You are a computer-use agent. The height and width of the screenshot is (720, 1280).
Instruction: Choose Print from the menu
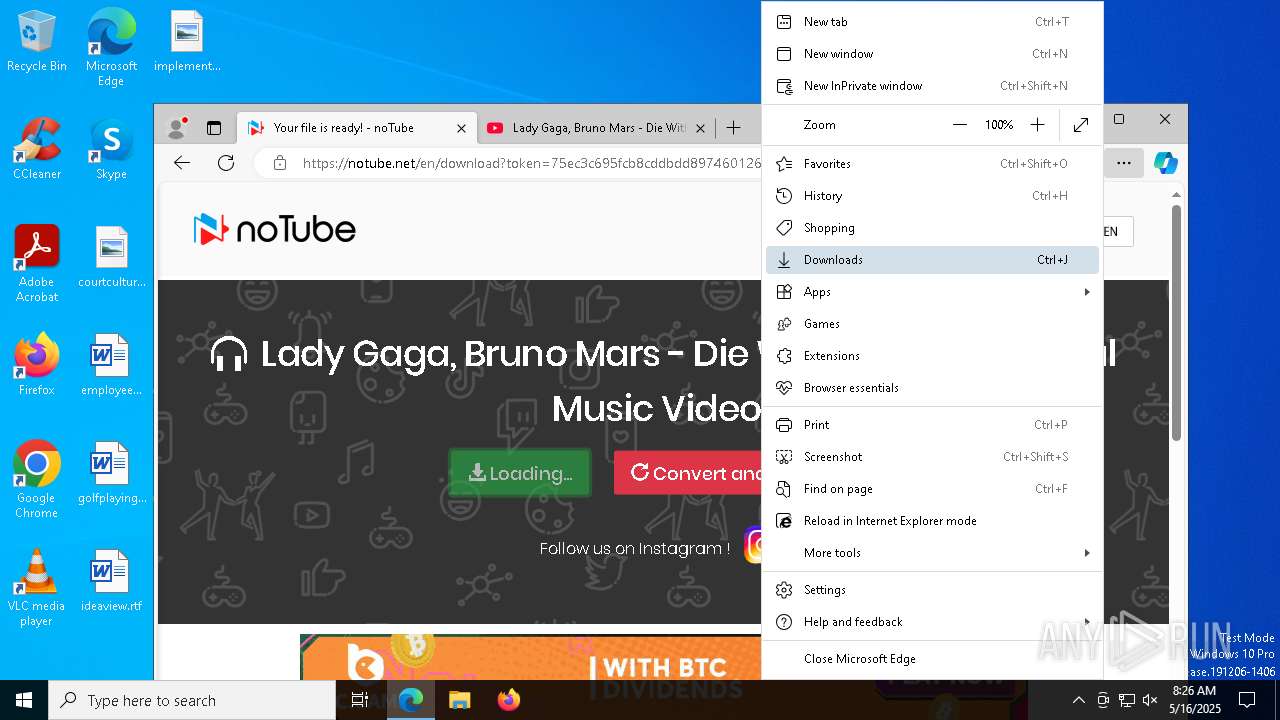(x=932, y=425)
